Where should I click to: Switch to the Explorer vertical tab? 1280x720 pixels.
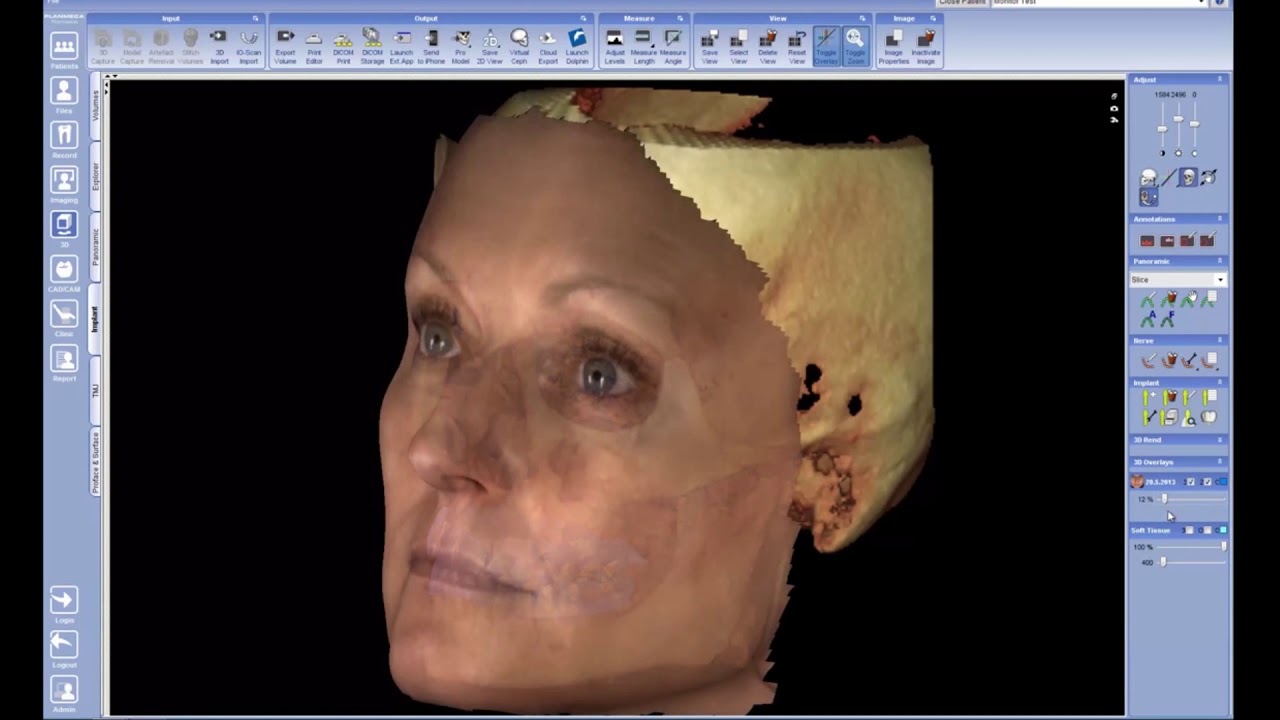[96, 177]
